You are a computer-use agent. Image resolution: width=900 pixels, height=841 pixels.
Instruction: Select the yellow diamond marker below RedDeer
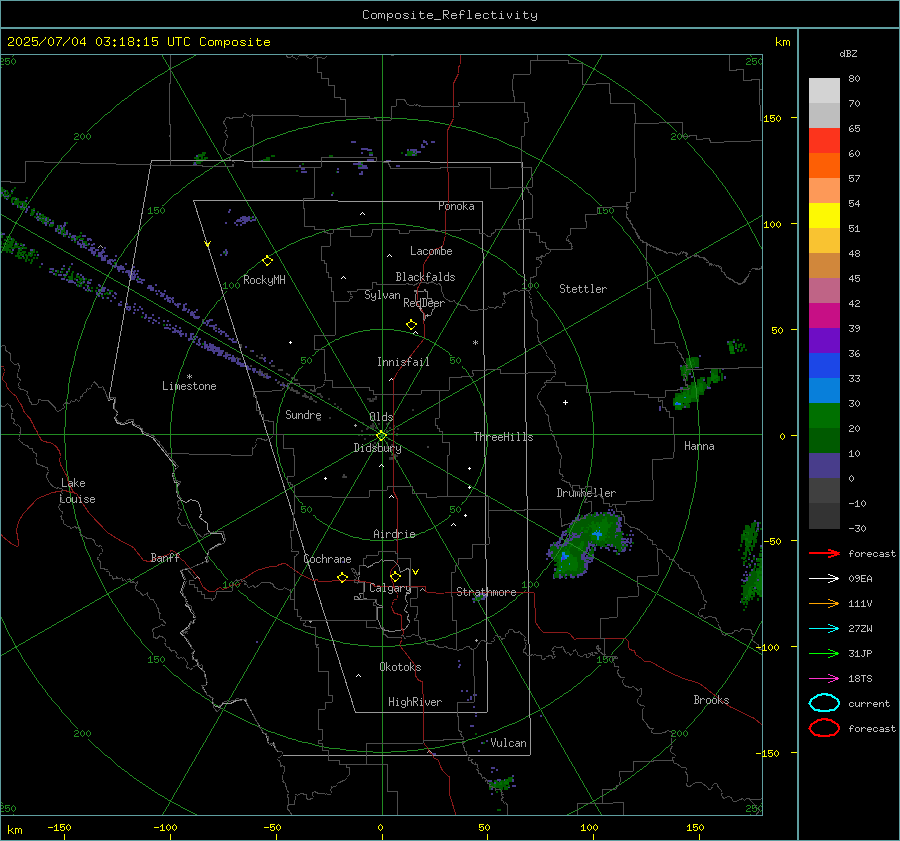(411, 325)
